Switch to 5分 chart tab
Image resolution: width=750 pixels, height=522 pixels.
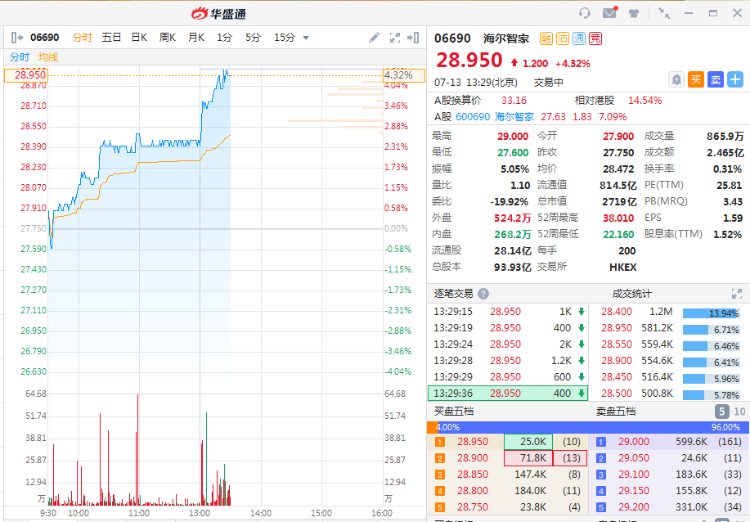253,37
